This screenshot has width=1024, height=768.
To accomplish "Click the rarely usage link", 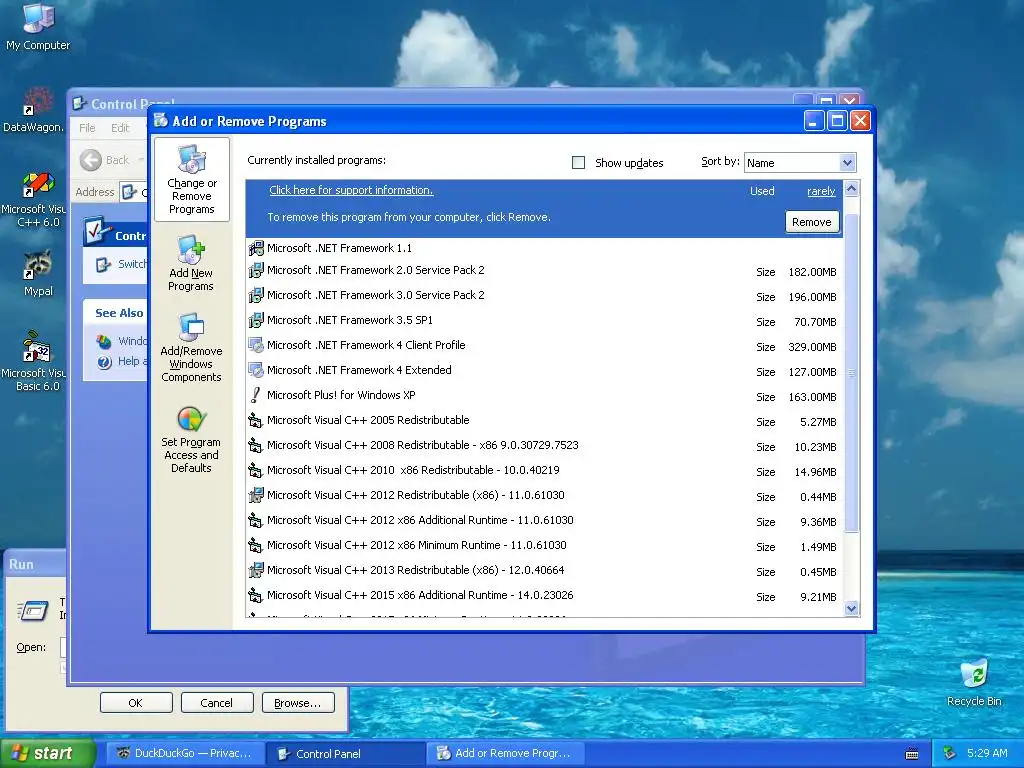I will pyautogui.click(x=821, y=191).
